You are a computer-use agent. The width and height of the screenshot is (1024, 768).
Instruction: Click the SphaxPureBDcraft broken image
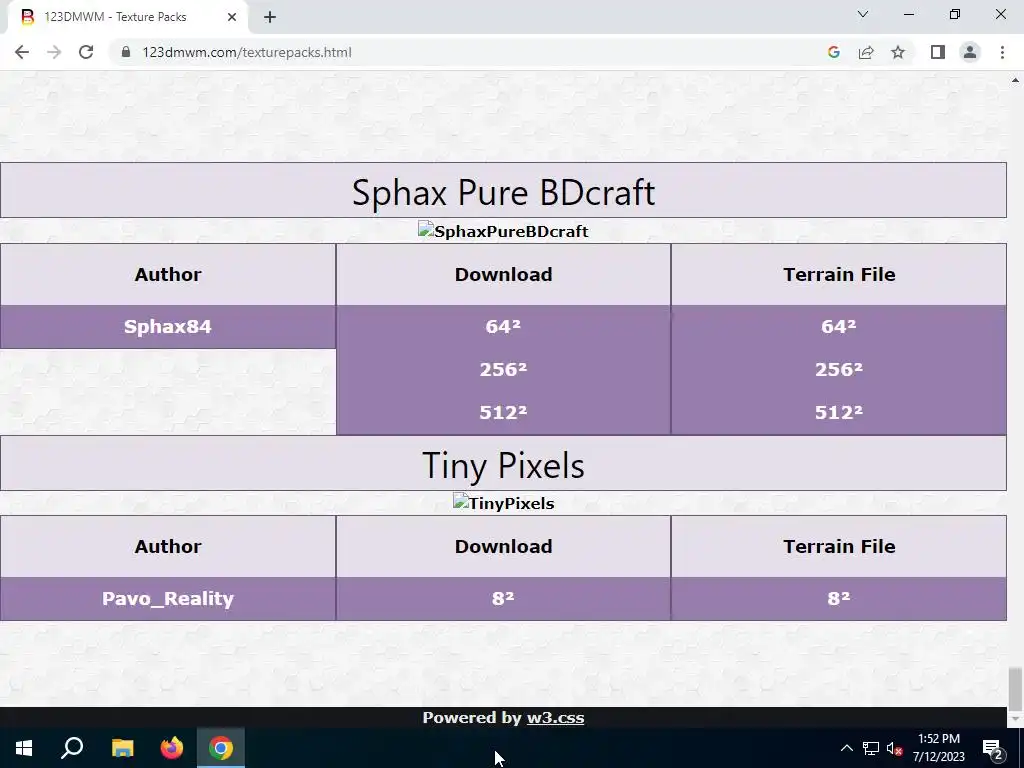click(x=503, y=231)
